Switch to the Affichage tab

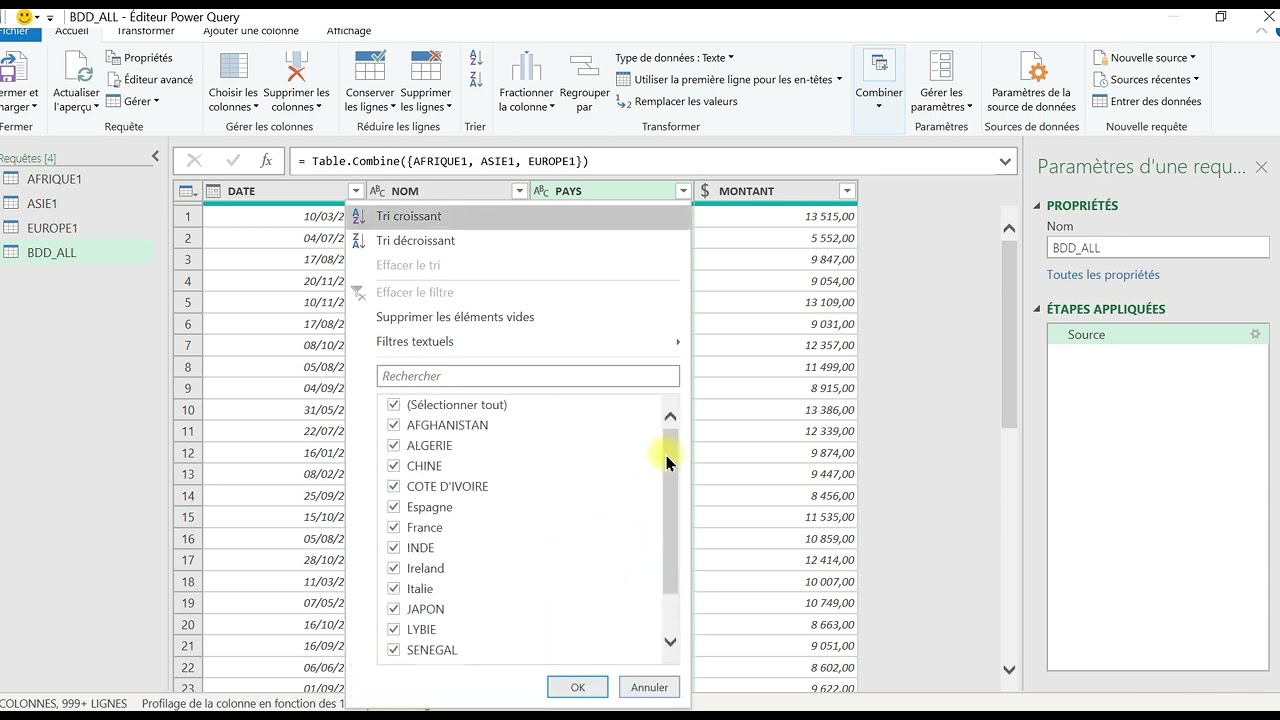point(349,32)
